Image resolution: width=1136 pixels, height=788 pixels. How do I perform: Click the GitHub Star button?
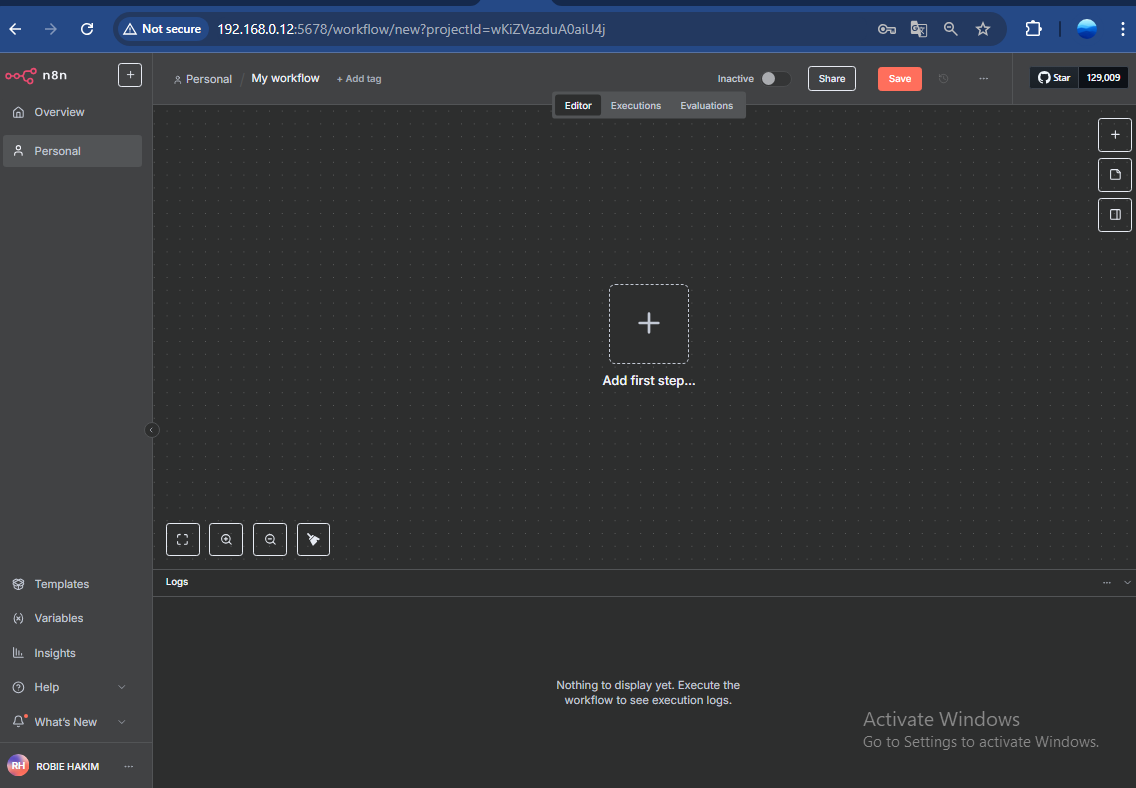1054,78
